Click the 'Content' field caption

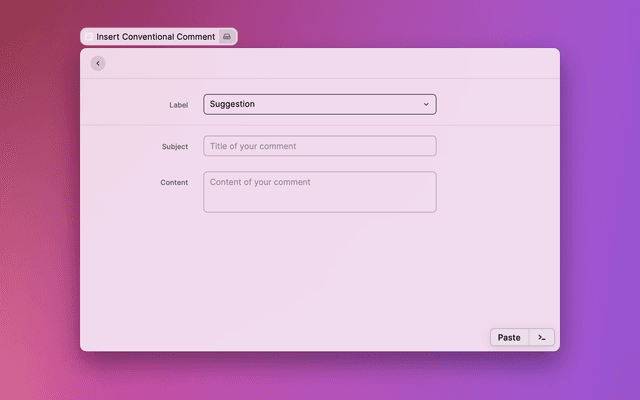(174, 183)
